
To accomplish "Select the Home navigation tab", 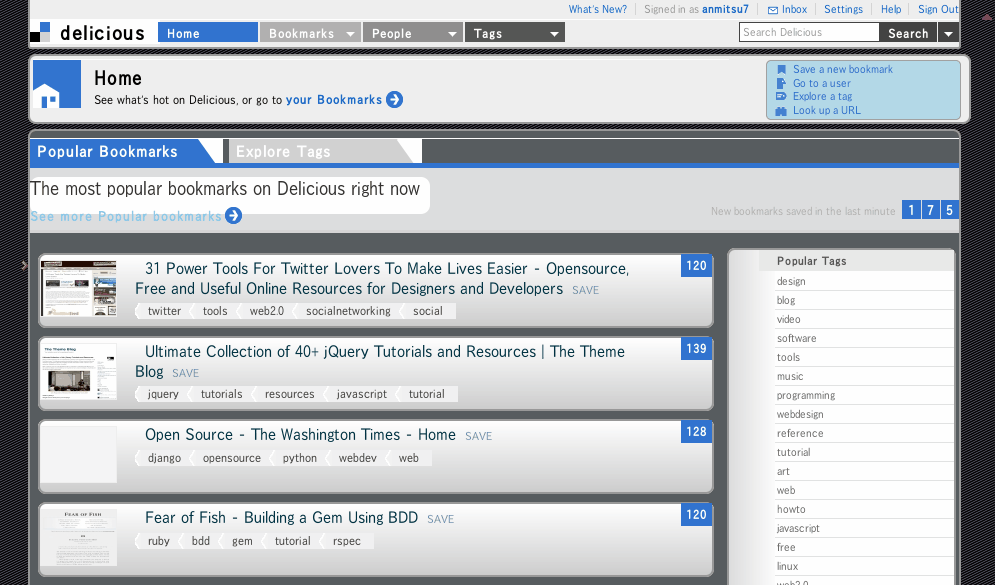I will (x=208, y=32).
